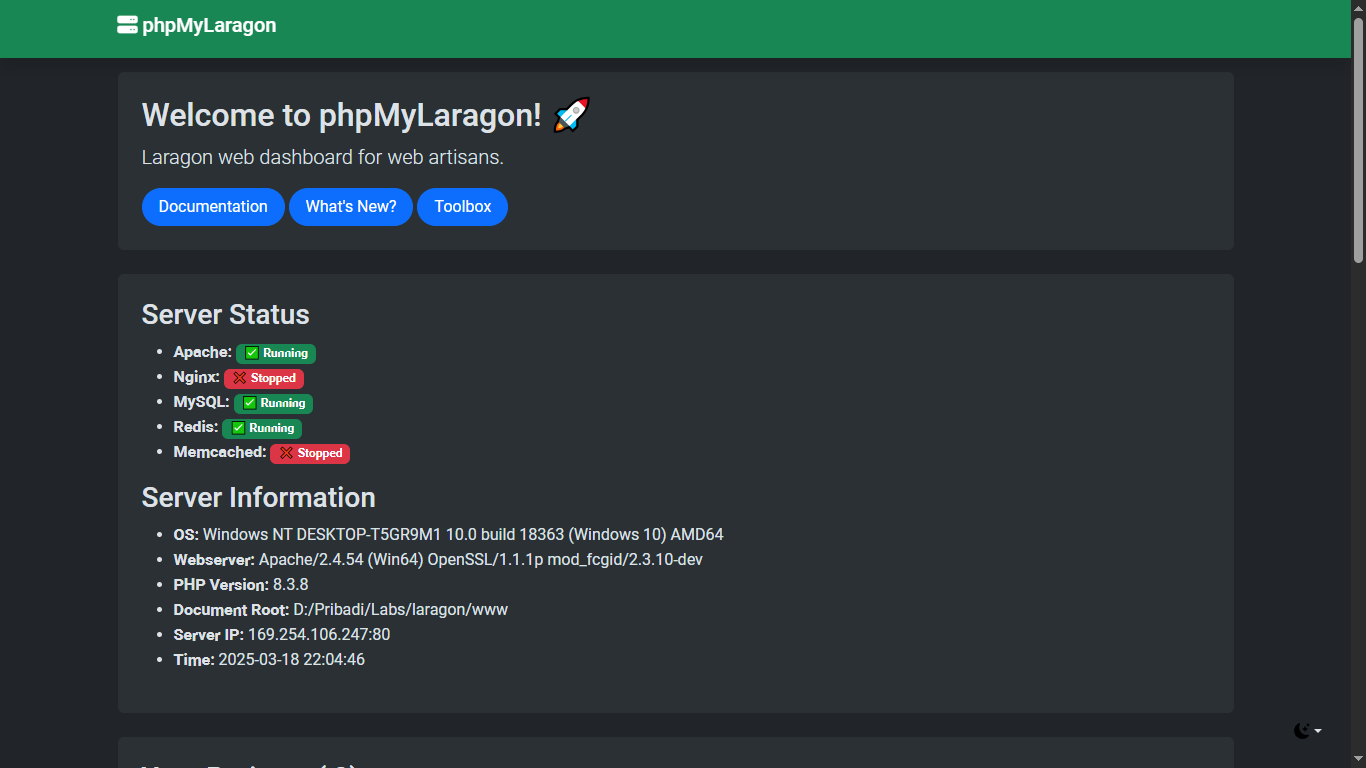Open the What's New? button

point(351,207)
